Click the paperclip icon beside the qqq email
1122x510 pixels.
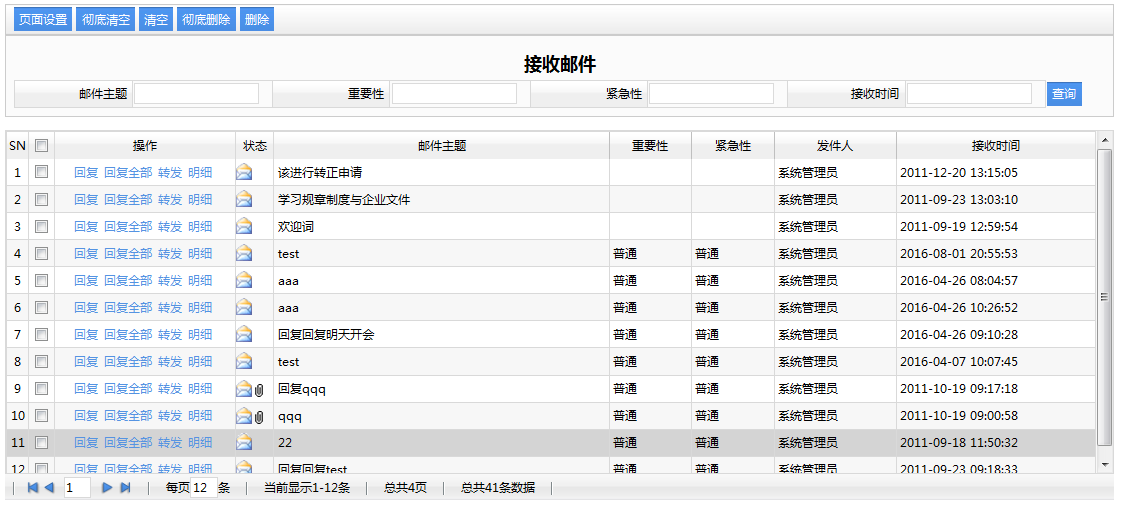(x=258, y=416)
